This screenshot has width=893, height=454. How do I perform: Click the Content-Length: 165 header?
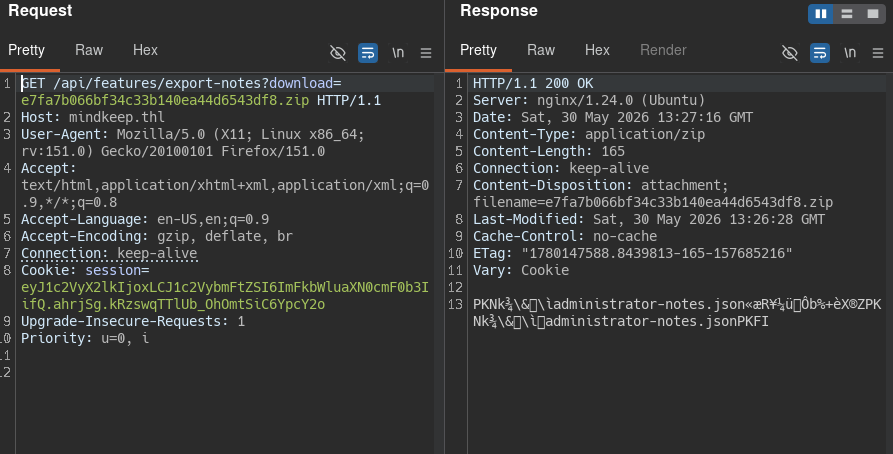pos(549,152)
